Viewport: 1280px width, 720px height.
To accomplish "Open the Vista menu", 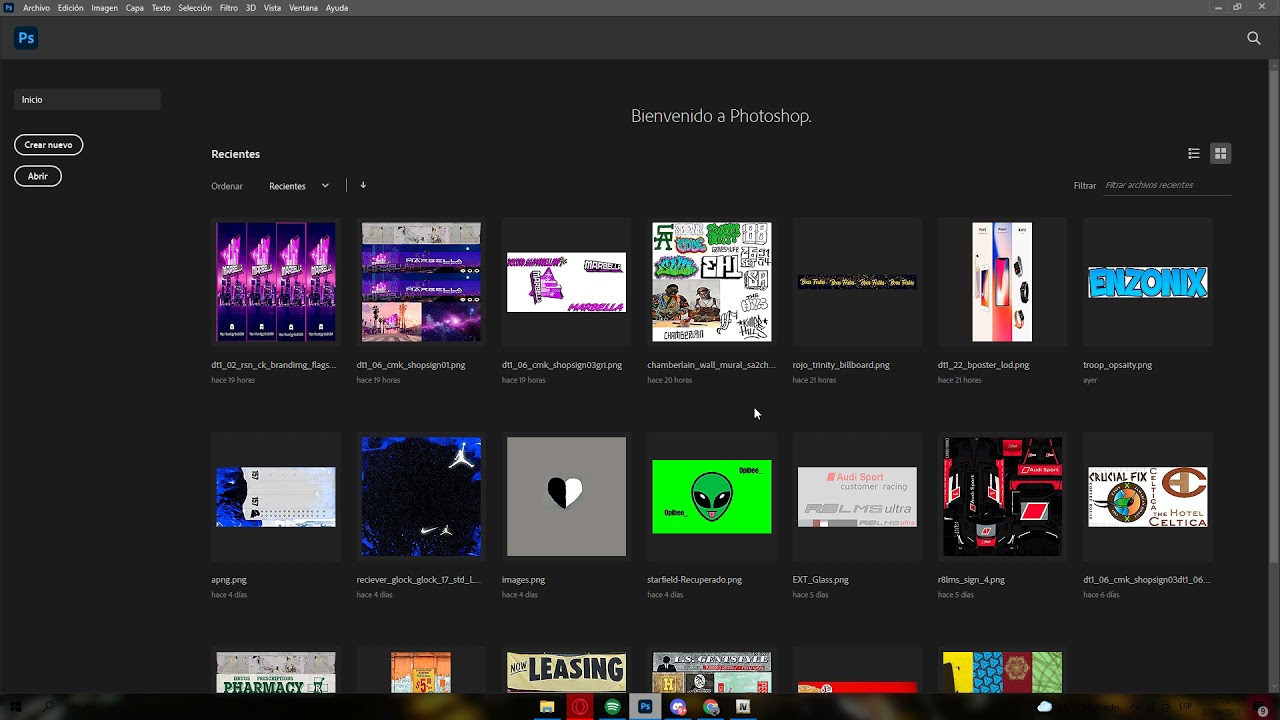I will 272,8.
